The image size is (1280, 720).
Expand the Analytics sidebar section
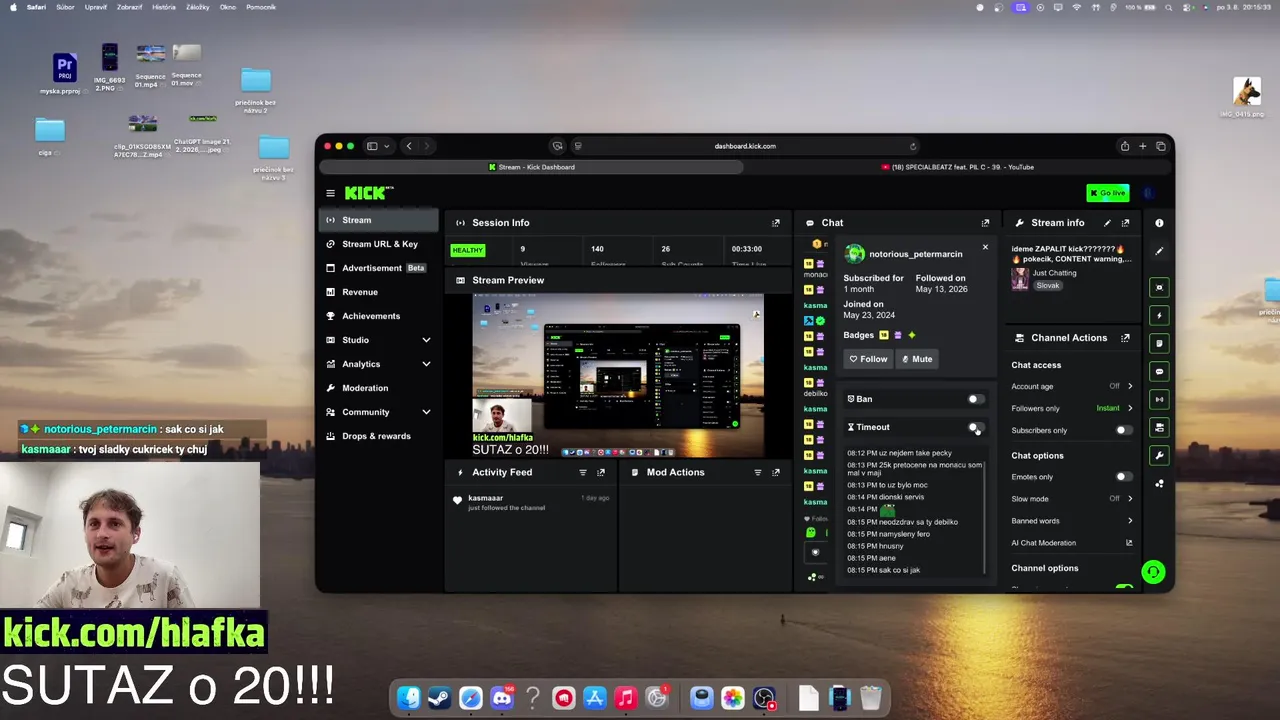(426, 364)
